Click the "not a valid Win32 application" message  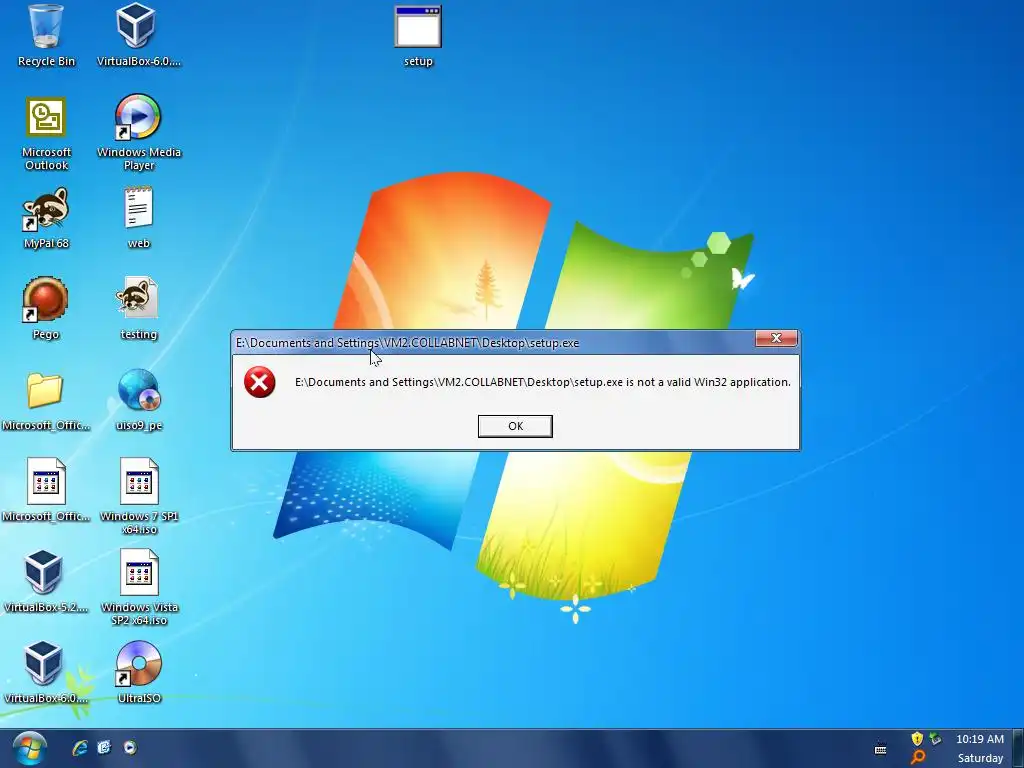(x=543, y=382)
